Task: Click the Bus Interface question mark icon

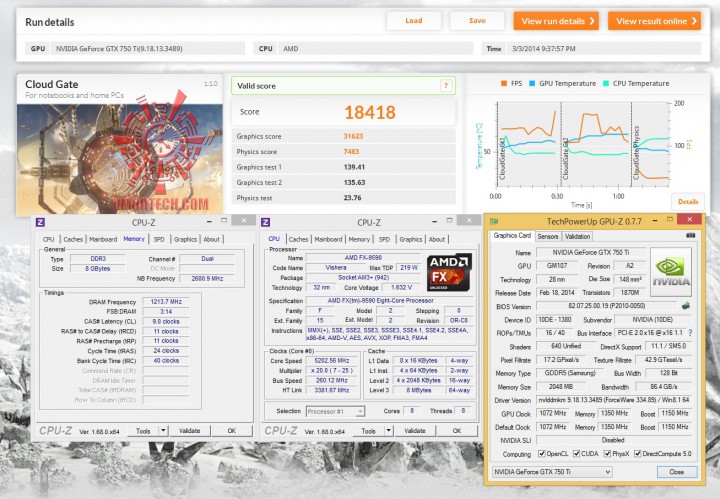Action: point(690,333)
